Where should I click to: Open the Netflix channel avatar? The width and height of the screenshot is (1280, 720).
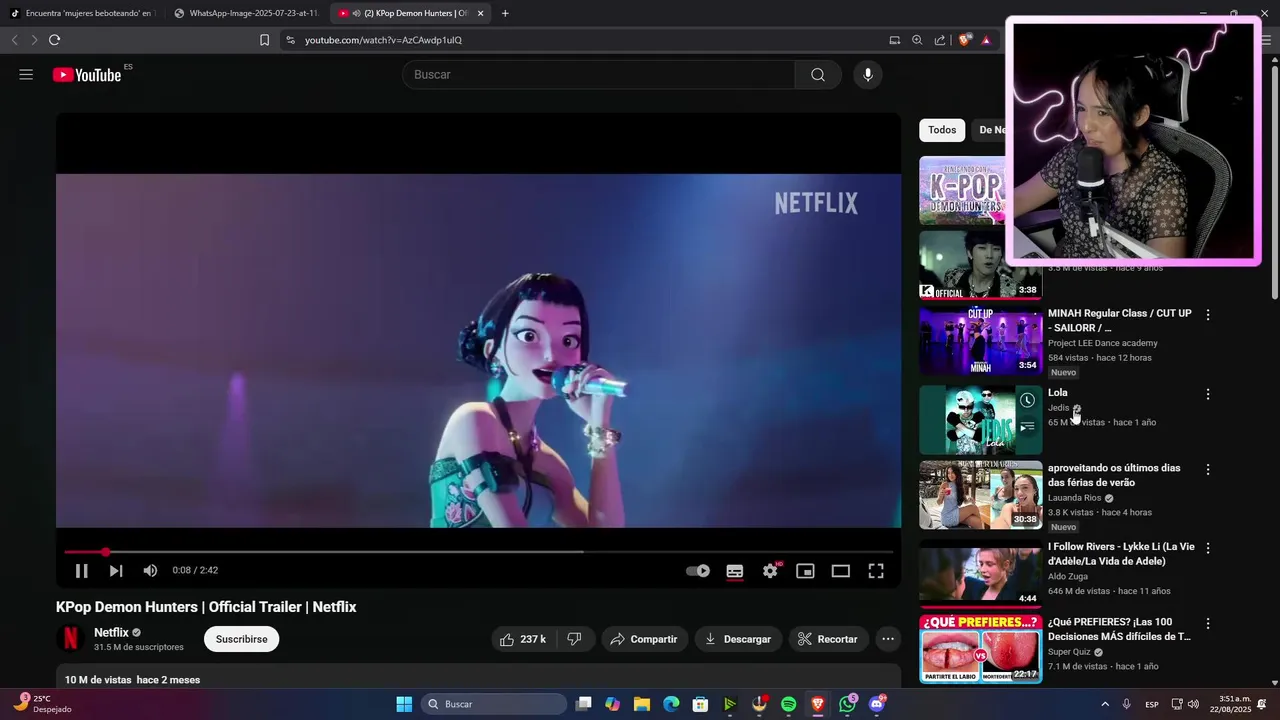pyautogui.click(x=71, y=638)
